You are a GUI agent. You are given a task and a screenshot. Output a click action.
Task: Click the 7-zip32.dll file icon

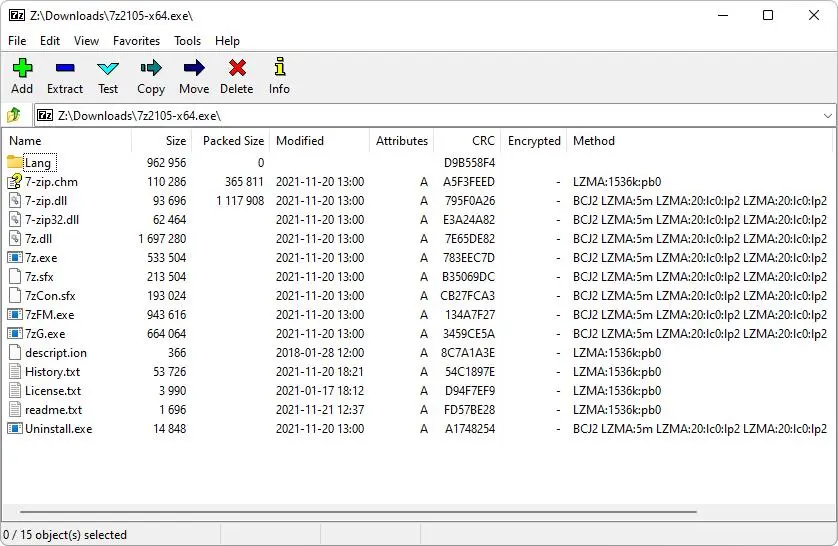pyautogui.click(x=14, y=219)
